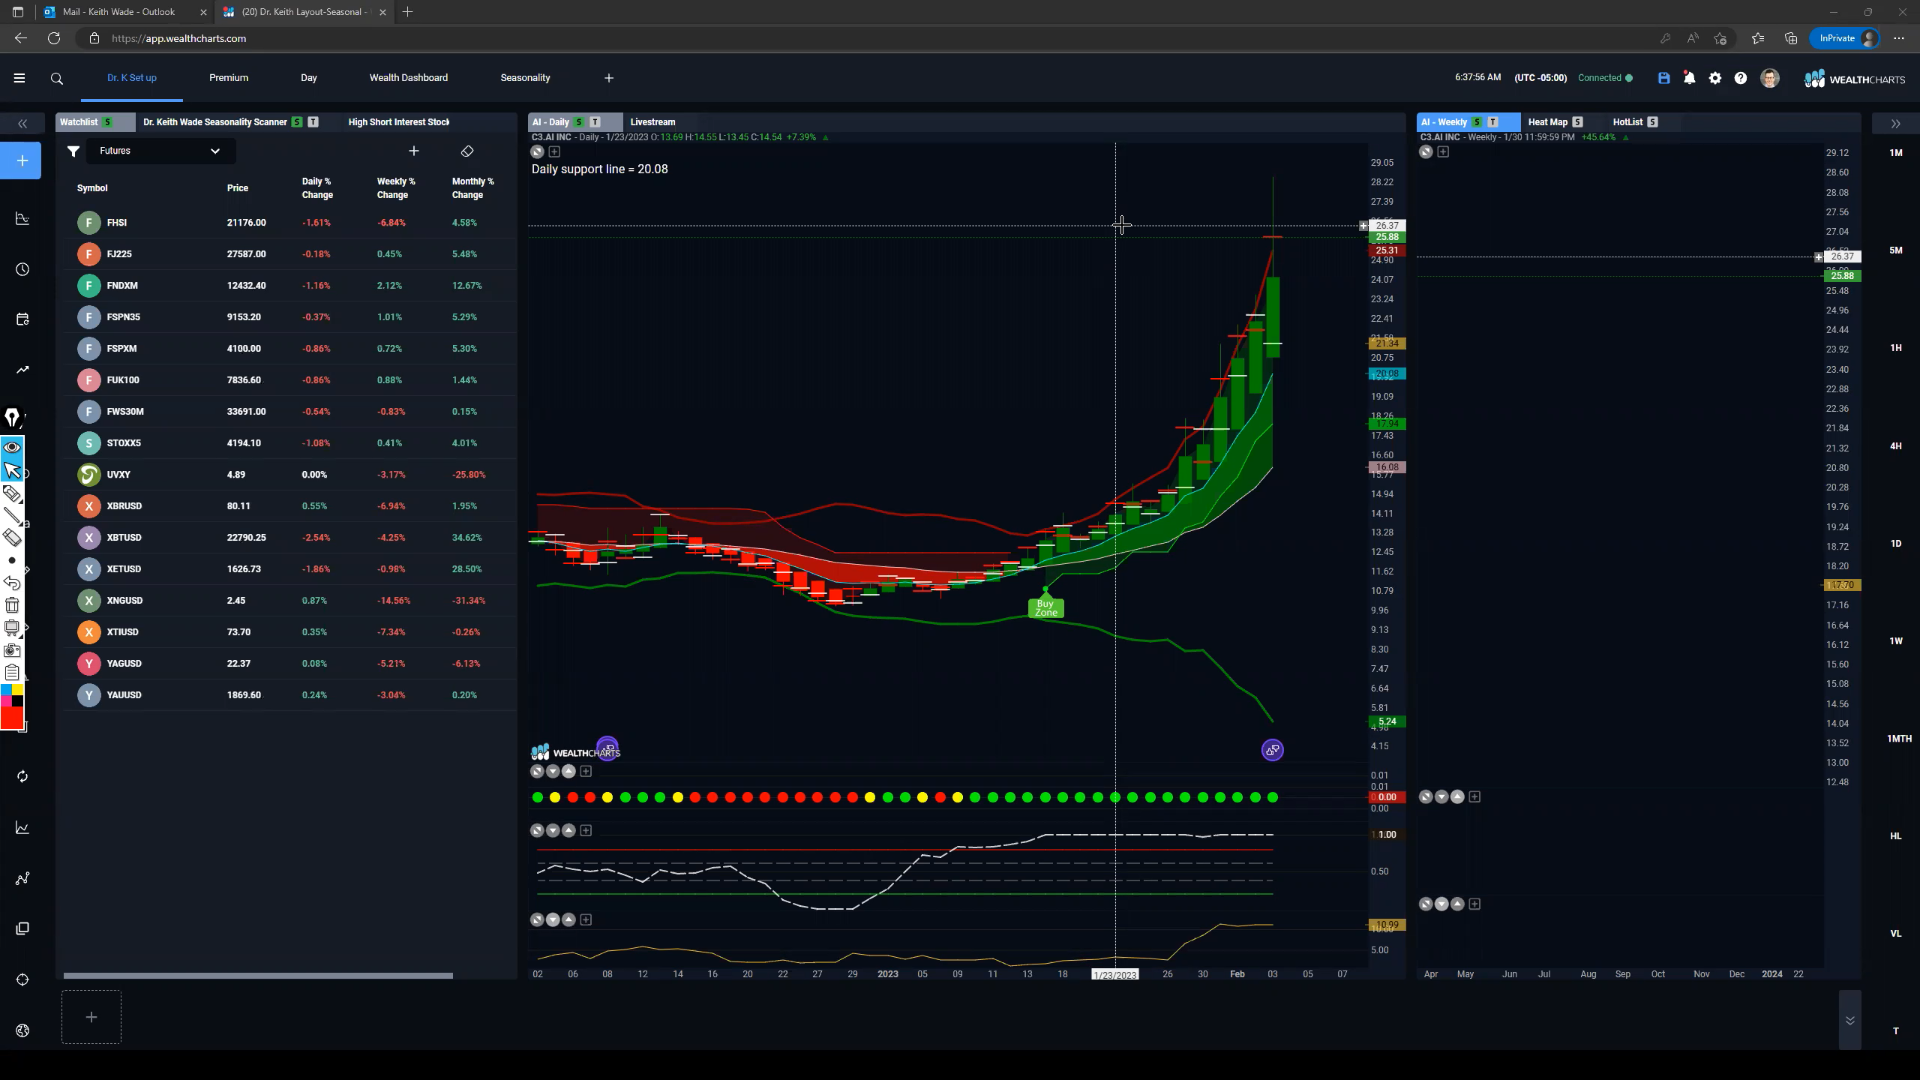
Task: Open the Futures watchlist dropdown
Action: (160, 151)
